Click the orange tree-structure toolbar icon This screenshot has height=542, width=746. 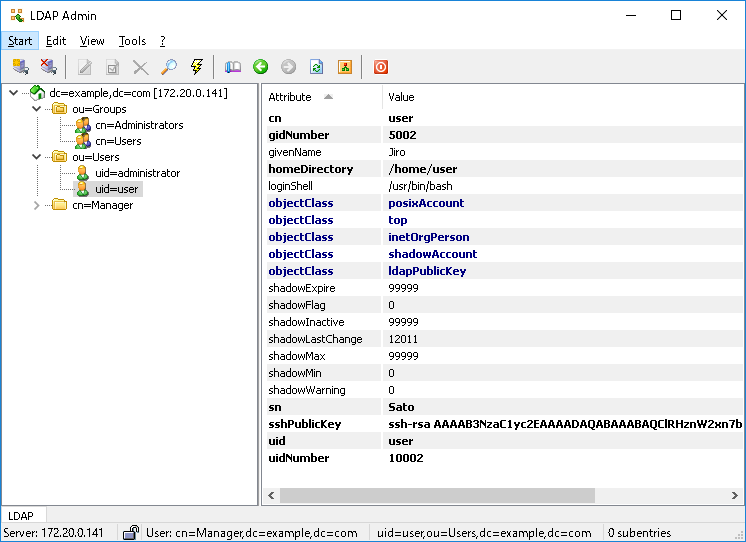tap(345, 67)
